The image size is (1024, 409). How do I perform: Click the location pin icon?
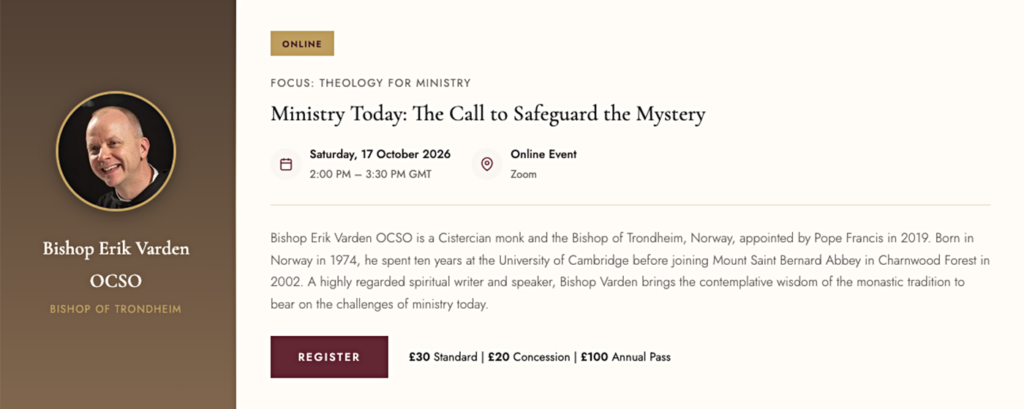pyautogui.click(x=487, y=164)
